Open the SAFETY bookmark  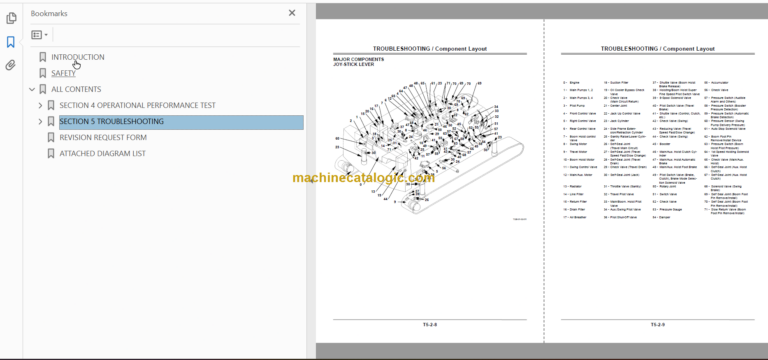[64, 73]
